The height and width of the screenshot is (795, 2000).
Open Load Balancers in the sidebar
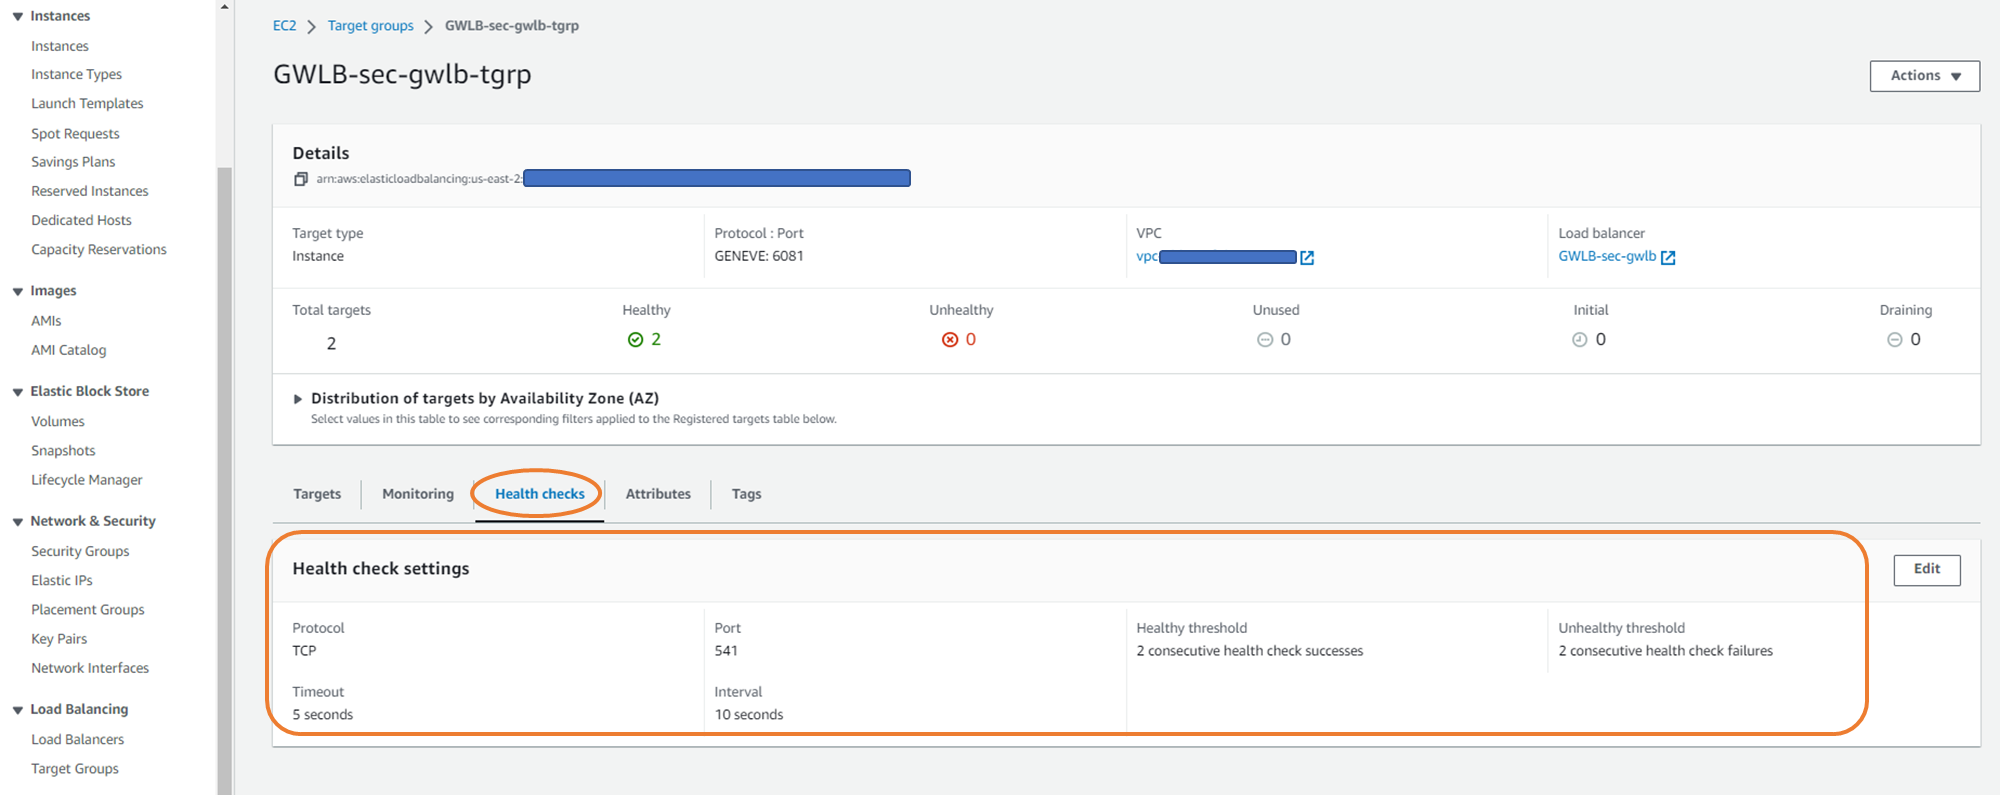[78, 740]
